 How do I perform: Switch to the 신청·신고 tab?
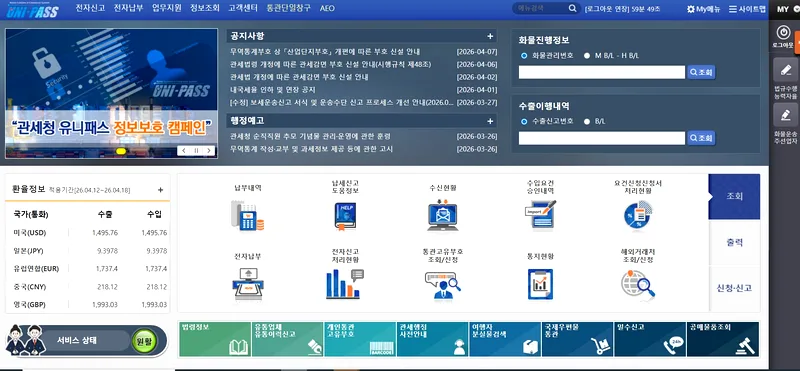click(x=734, y=288)
